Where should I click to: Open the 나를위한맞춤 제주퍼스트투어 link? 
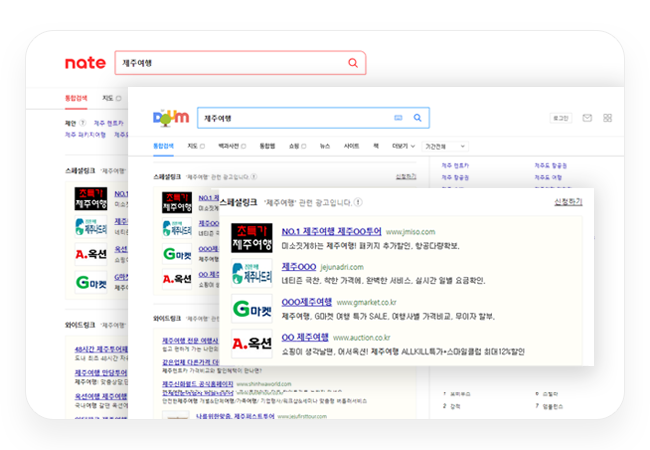[235, 416]
